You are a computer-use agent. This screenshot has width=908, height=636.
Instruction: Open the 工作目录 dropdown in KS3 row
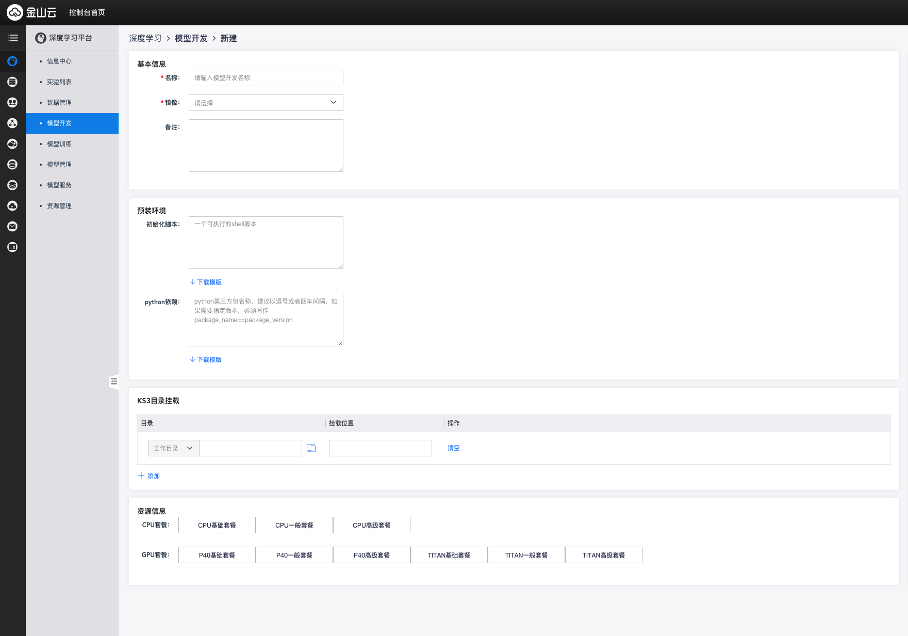[x=174, y=448]
